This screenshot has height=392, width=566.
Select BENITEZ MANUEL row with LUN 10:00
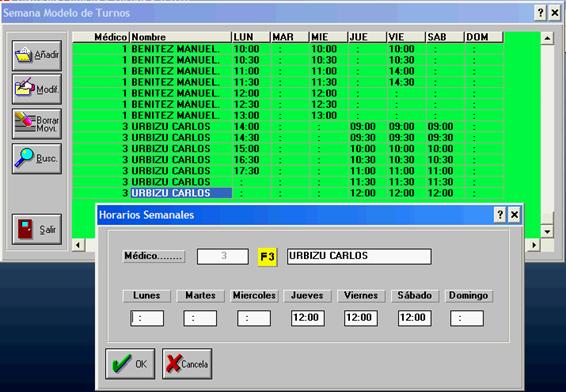pos(288,49)
